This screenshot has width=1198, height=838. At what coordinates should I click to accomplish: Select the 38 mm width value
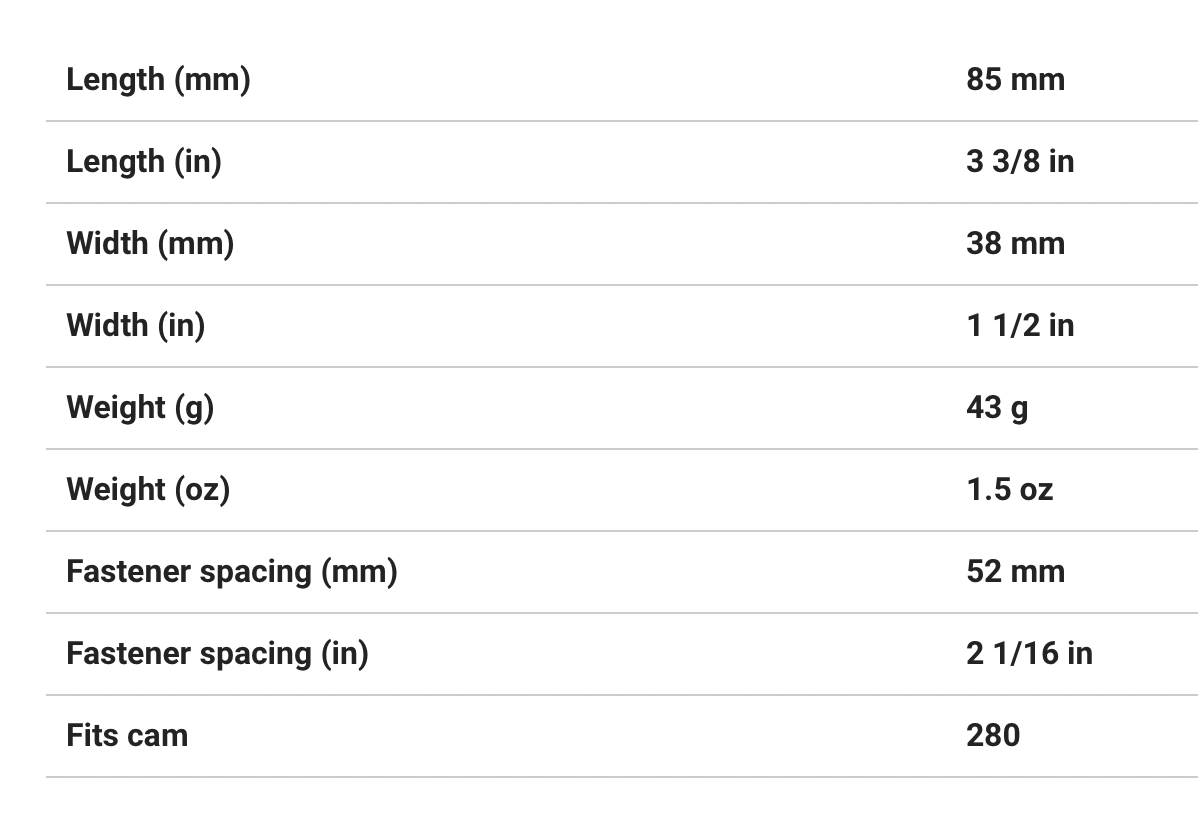(x=1015, y=243)
